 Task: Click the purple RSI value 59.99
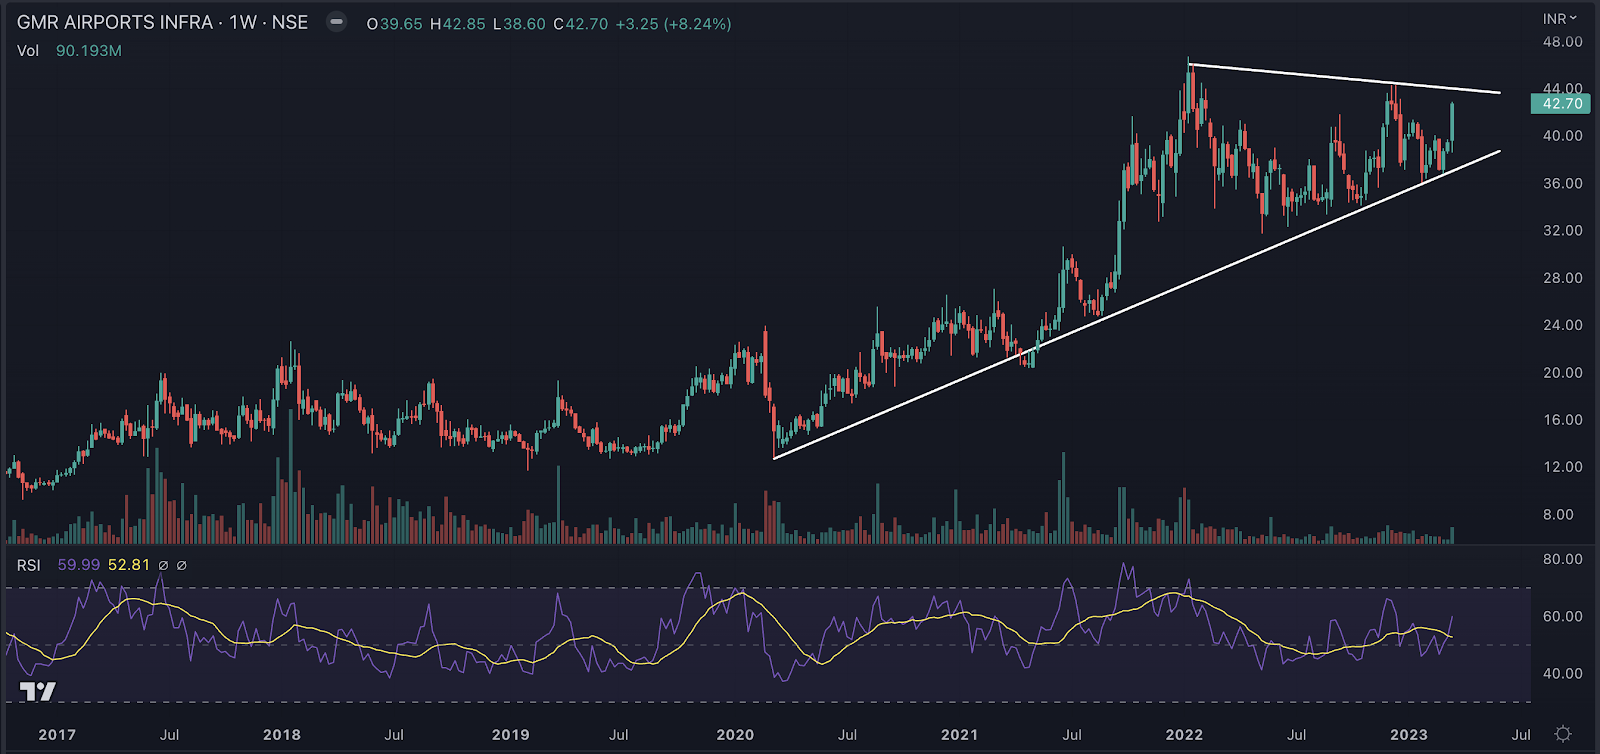coord(79,565)
